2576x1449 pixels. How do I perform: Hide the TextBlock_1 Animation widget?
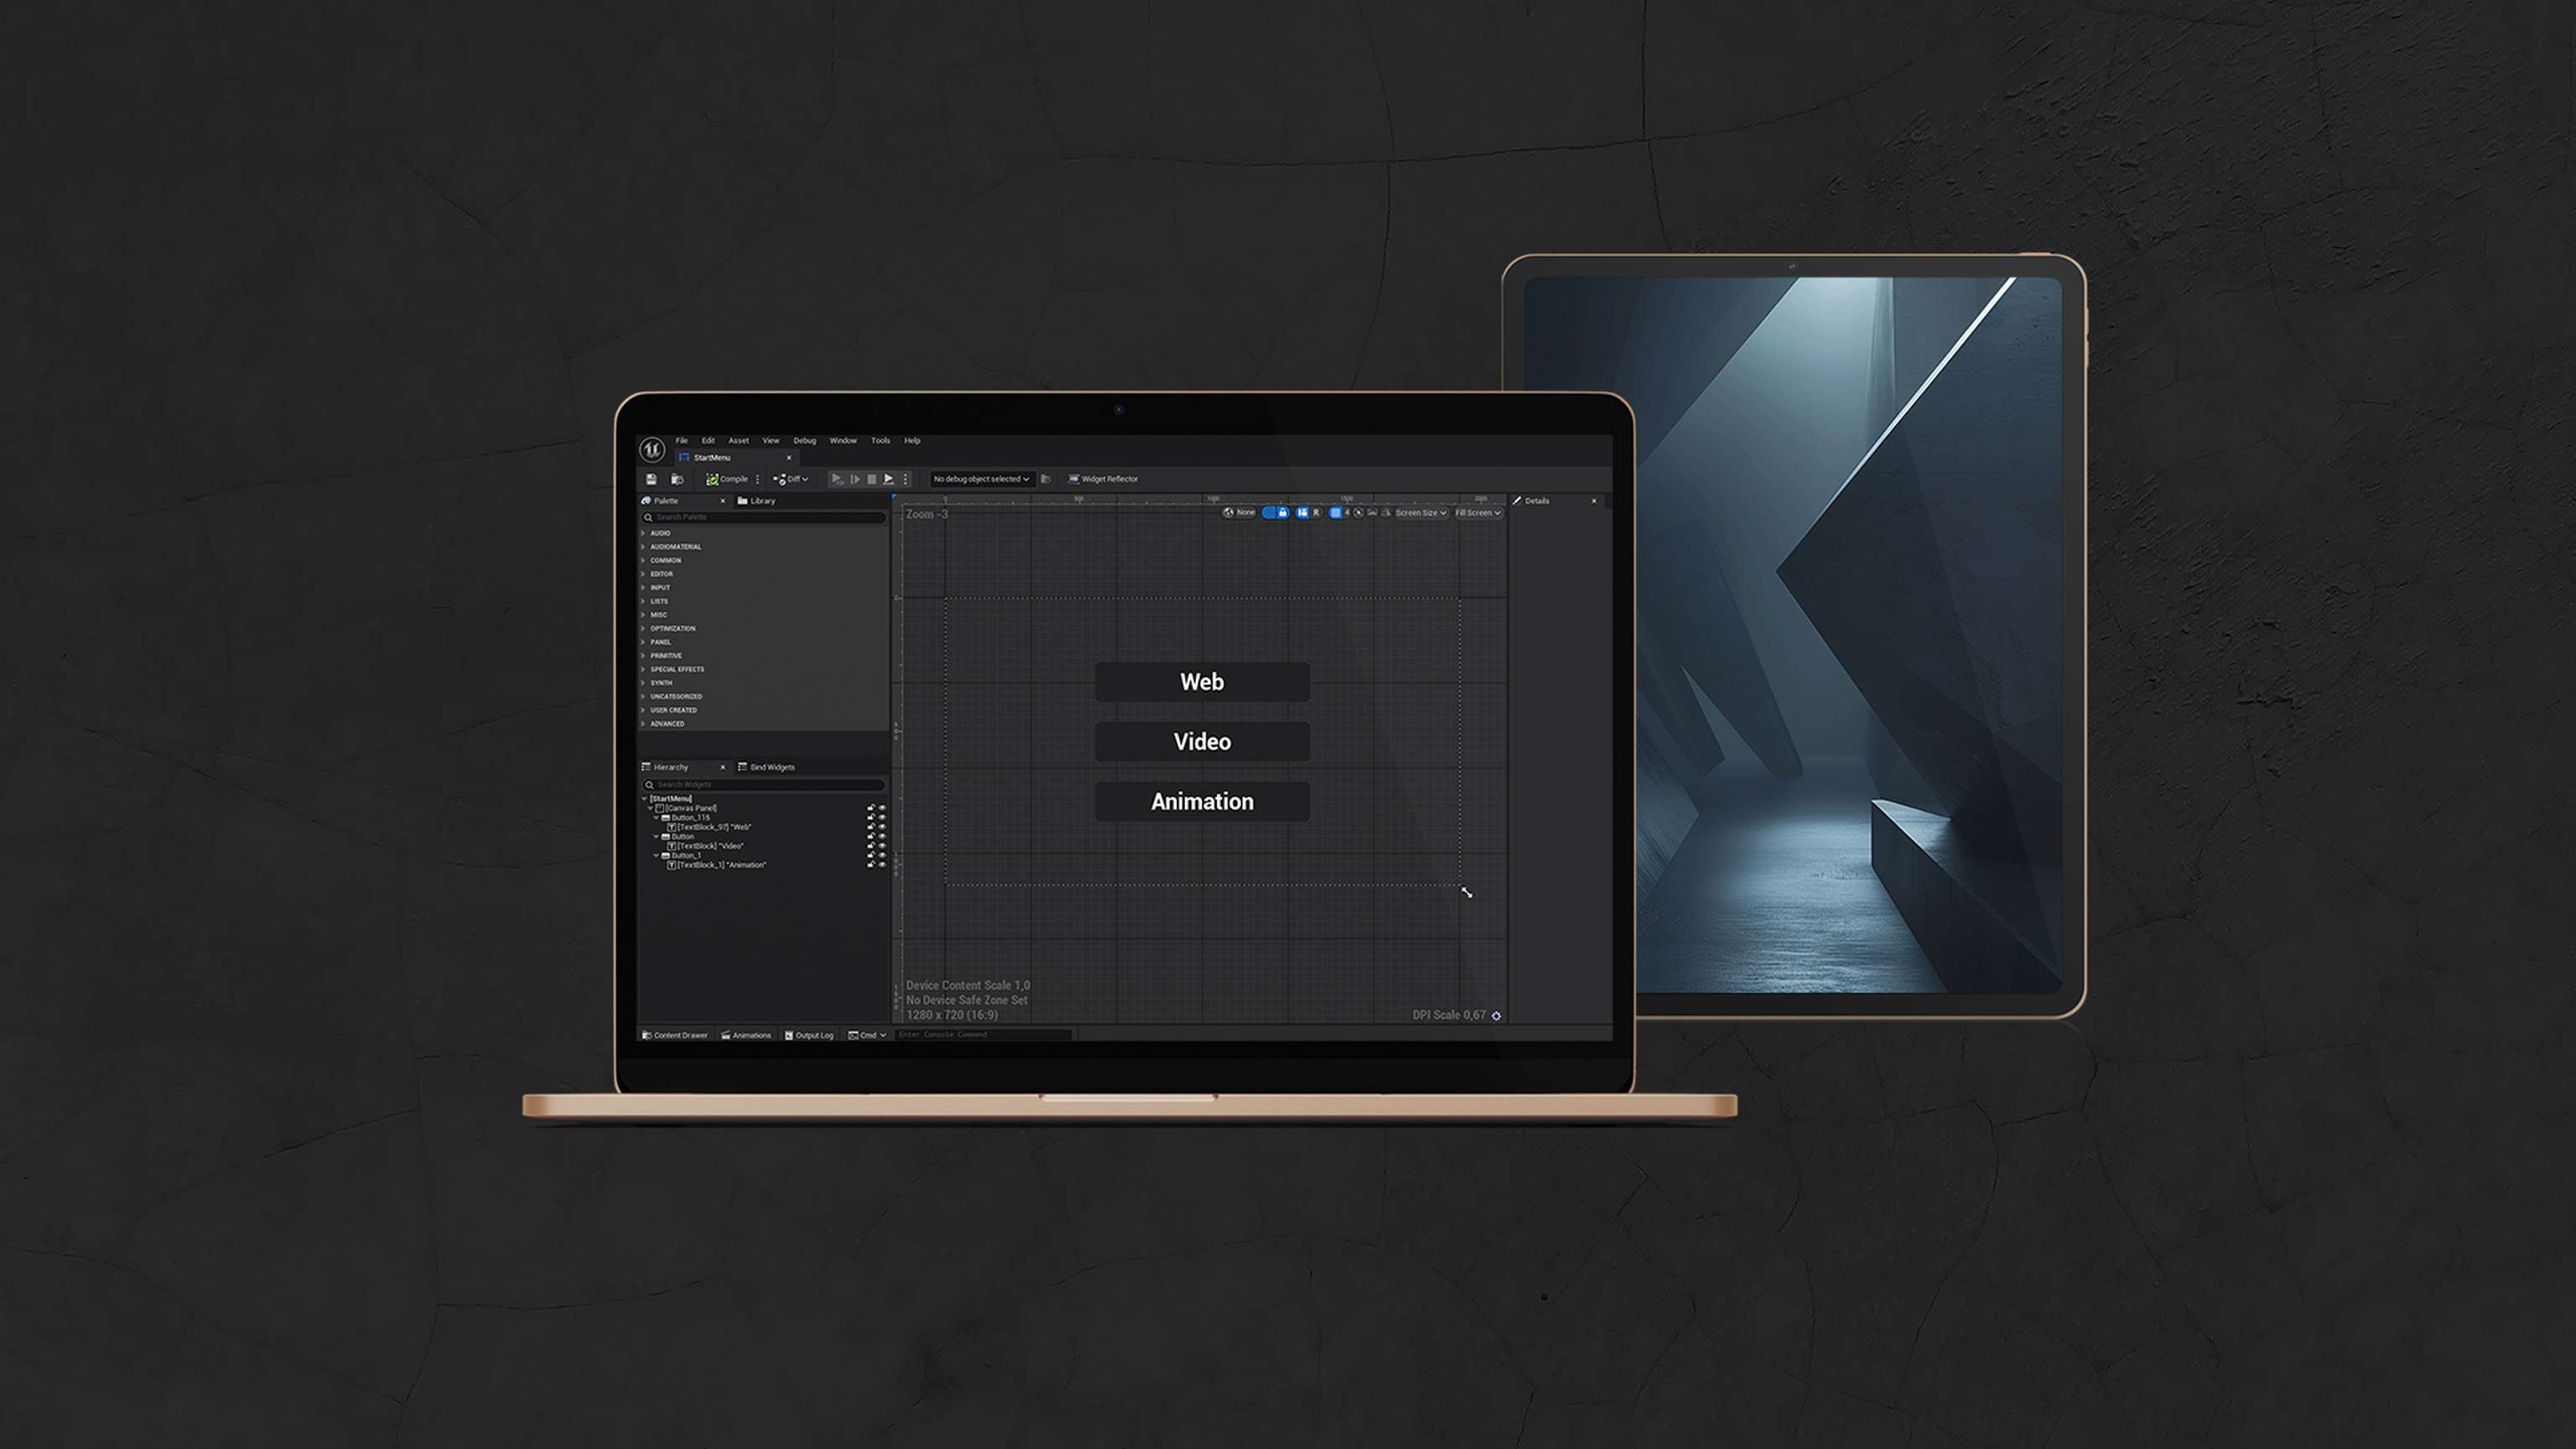tap(882, 865)
